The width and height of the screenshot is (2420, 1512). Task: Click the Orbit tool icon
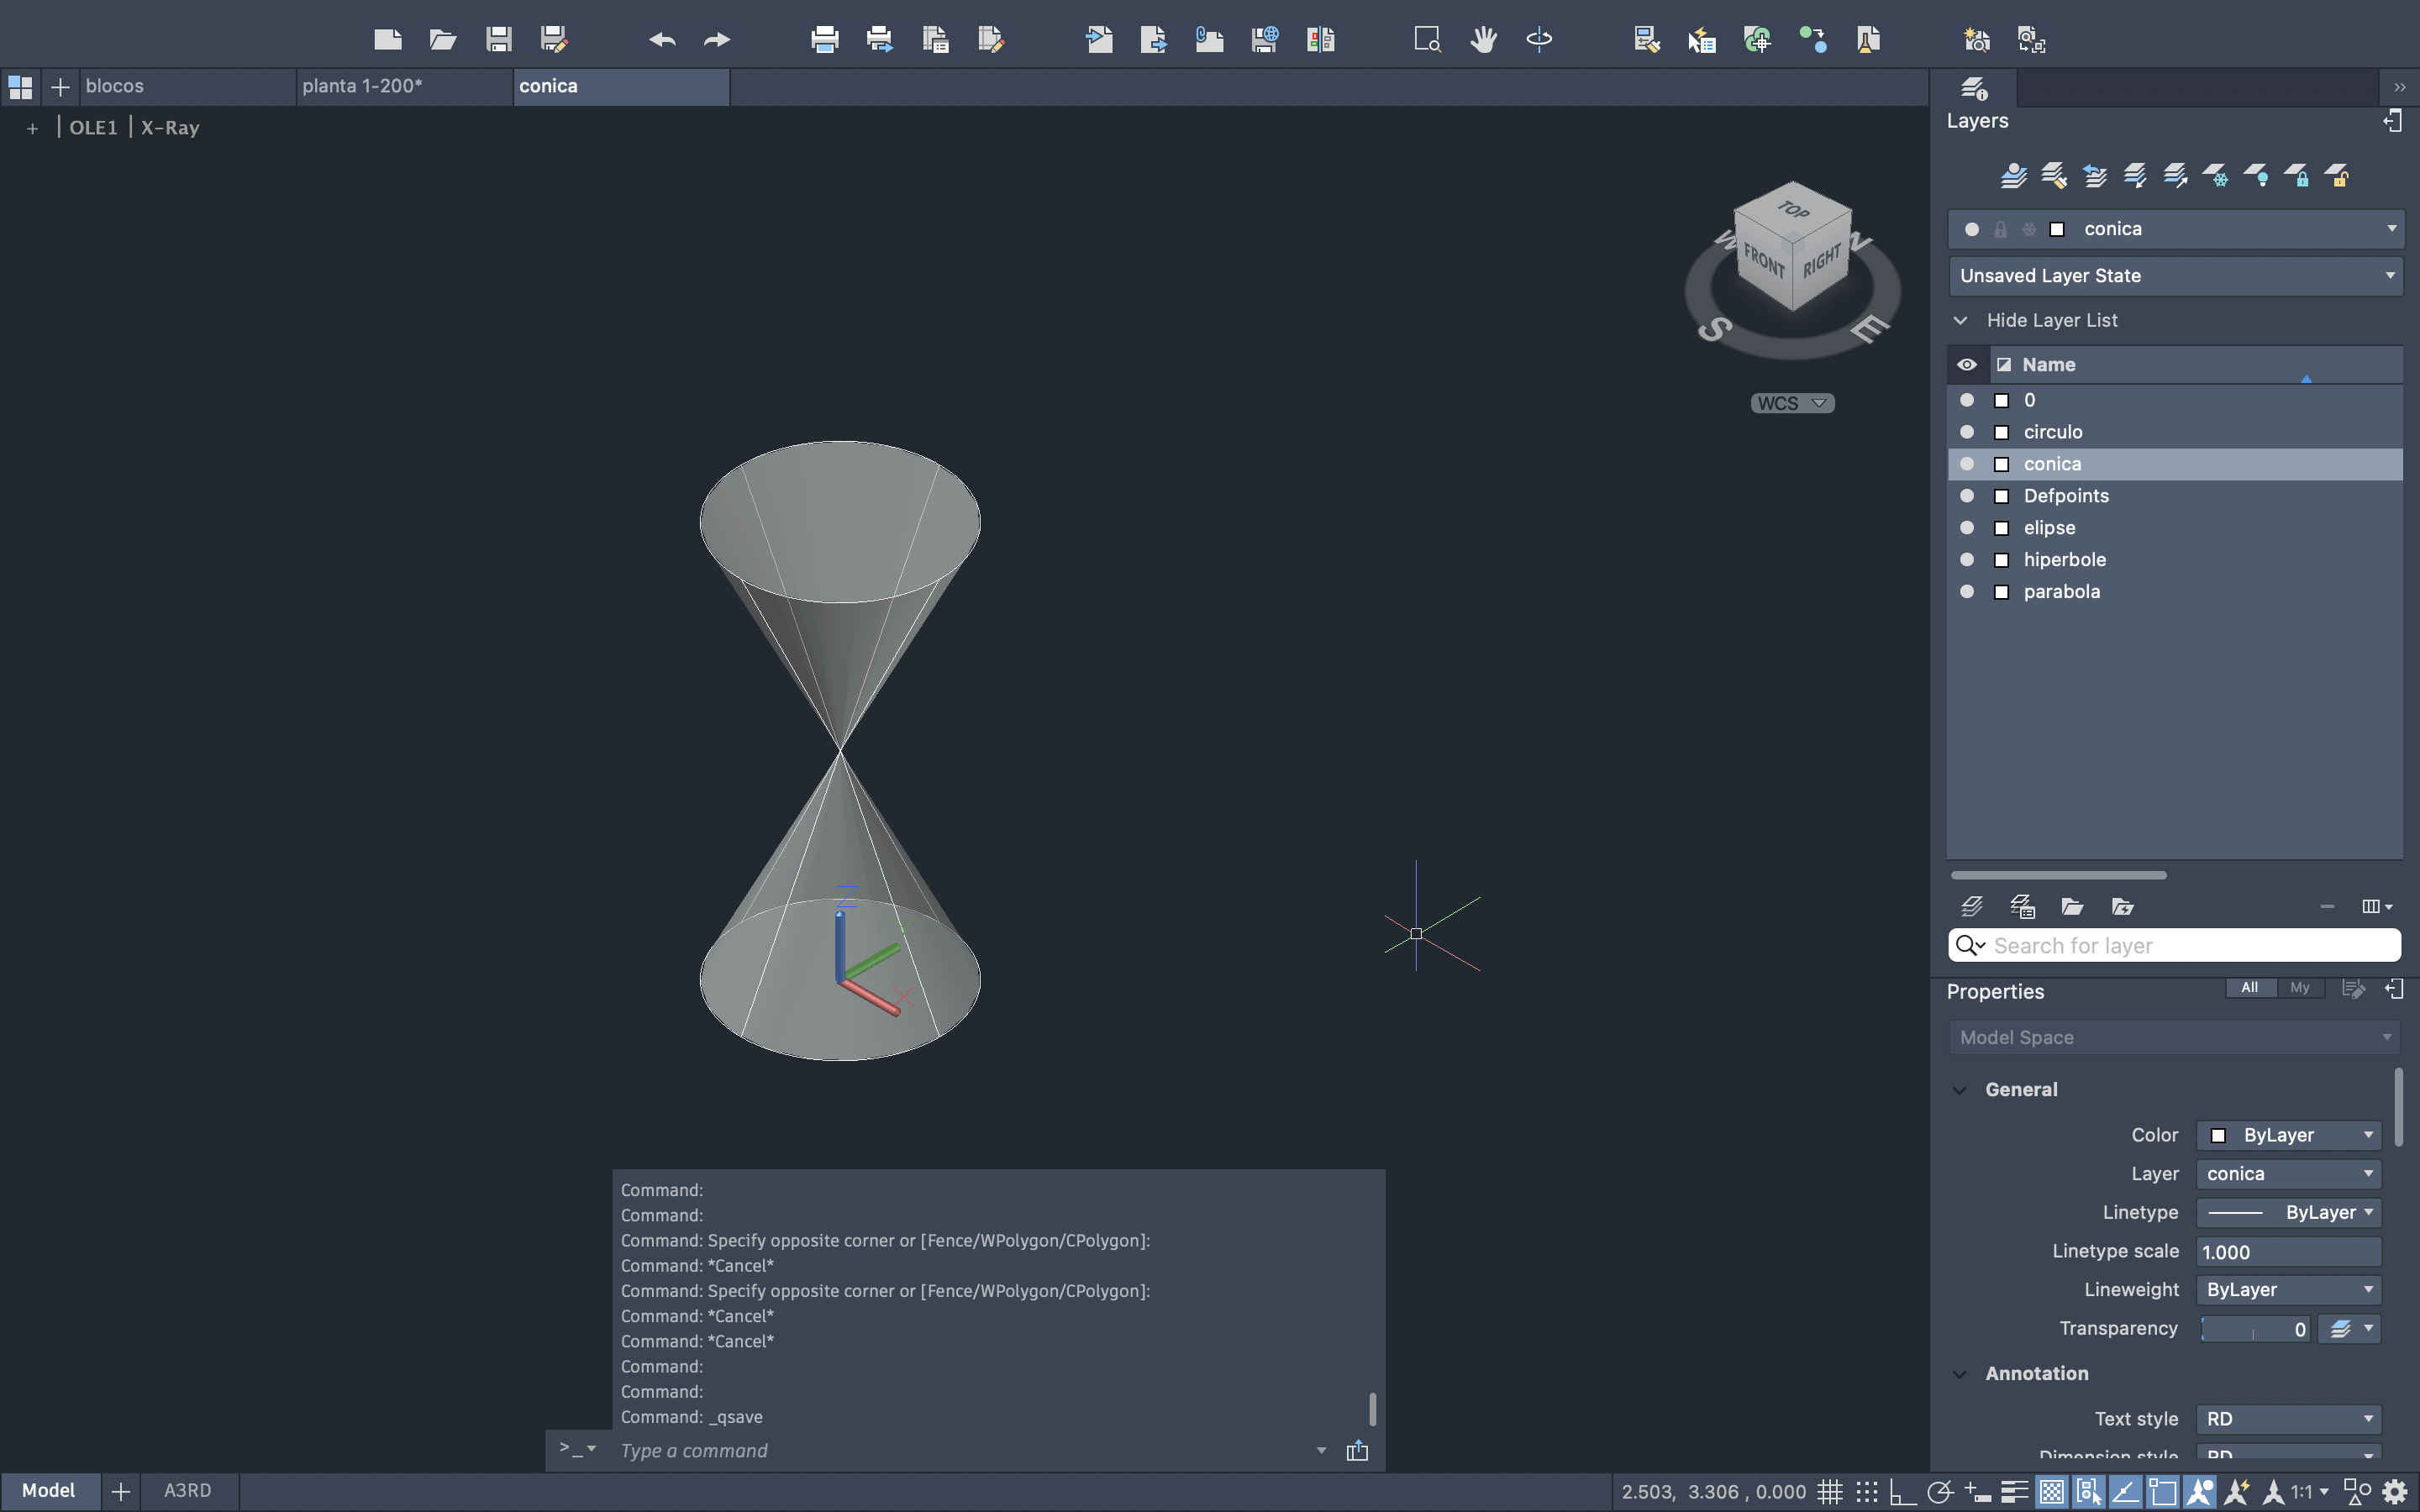tap(1539, 40)
